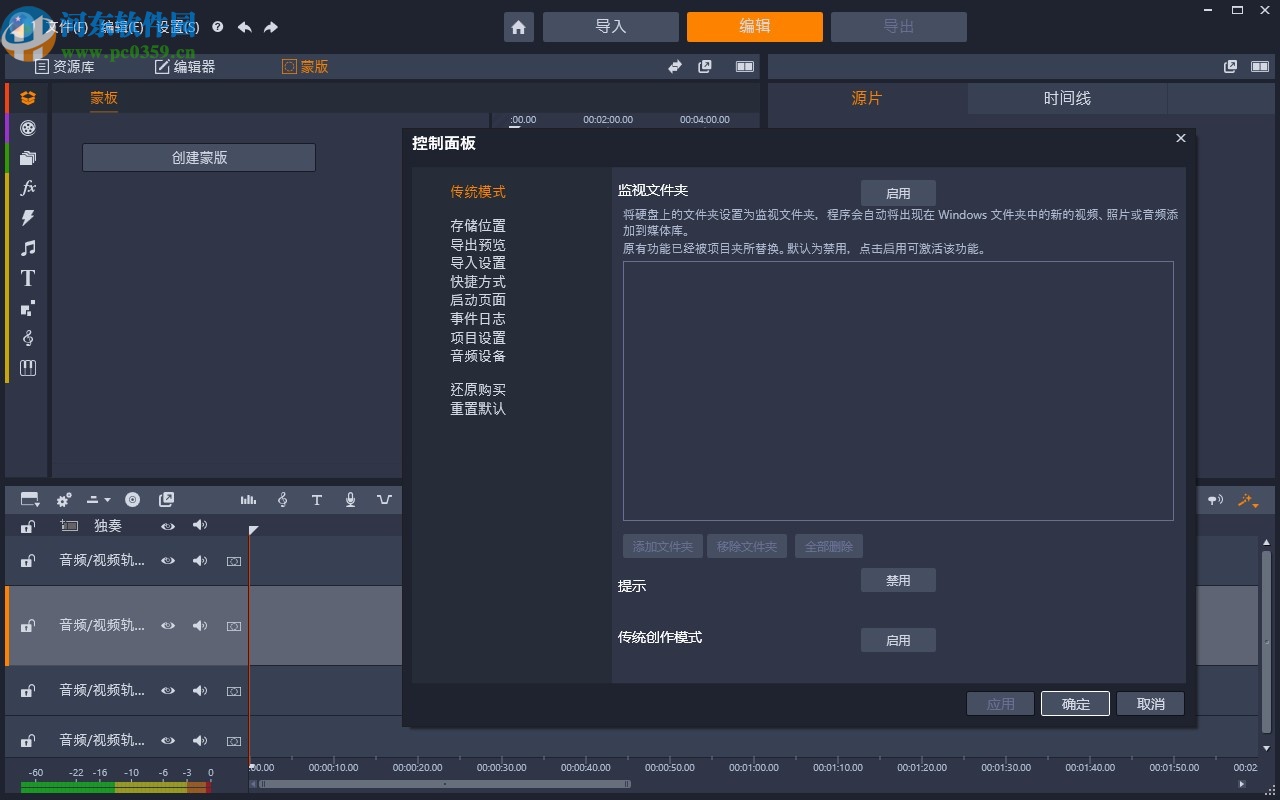Viewport: 1280px width, 800px height.
Task: Open the 设置(S) menu
Action: (x=178, y=27)
